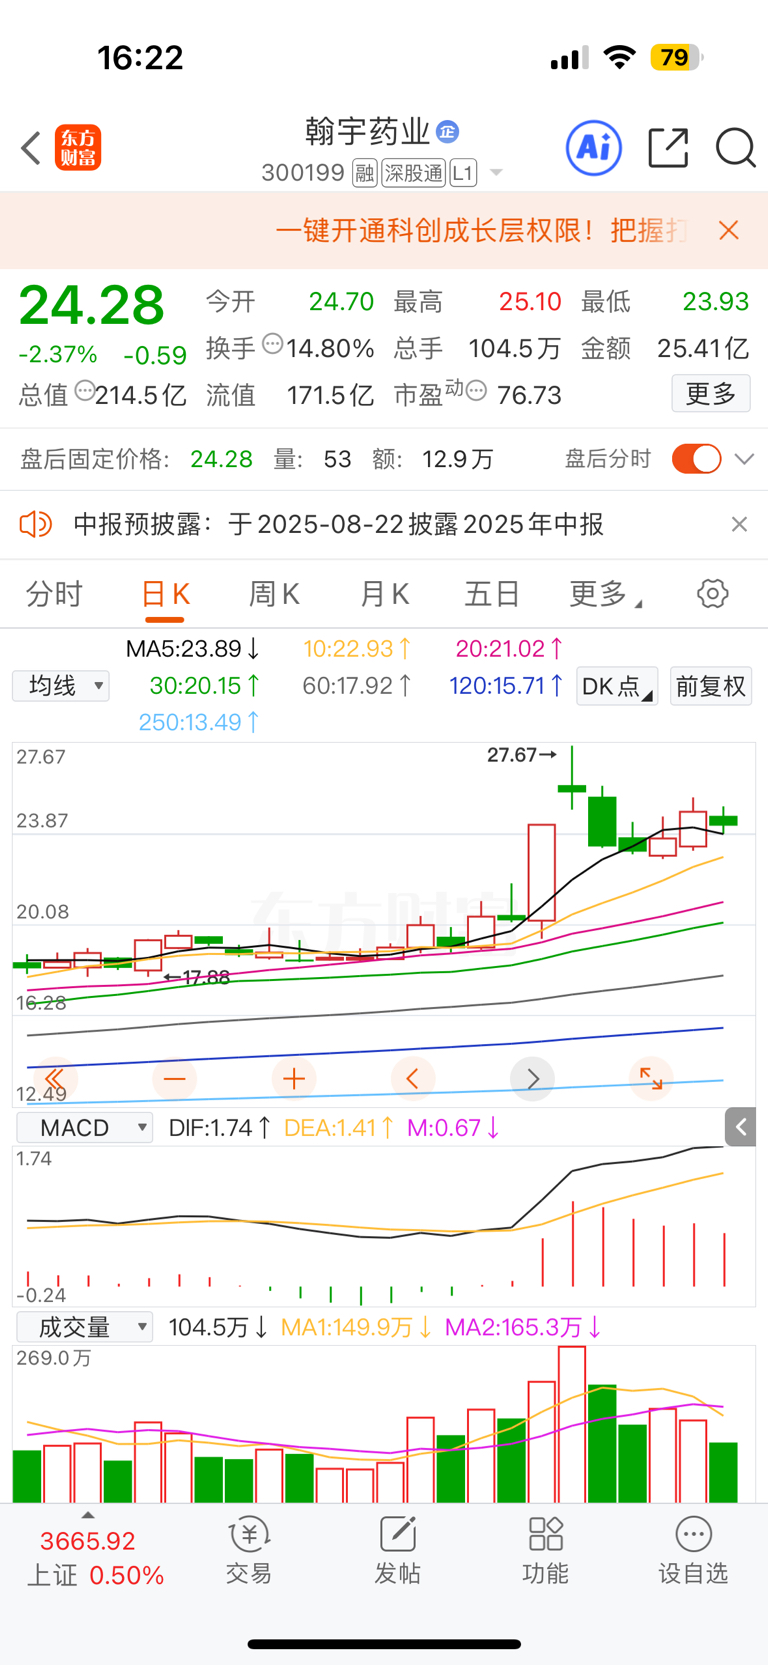Toggle the 盘后分时 switch
The image size is (769, 1665).
697,459
